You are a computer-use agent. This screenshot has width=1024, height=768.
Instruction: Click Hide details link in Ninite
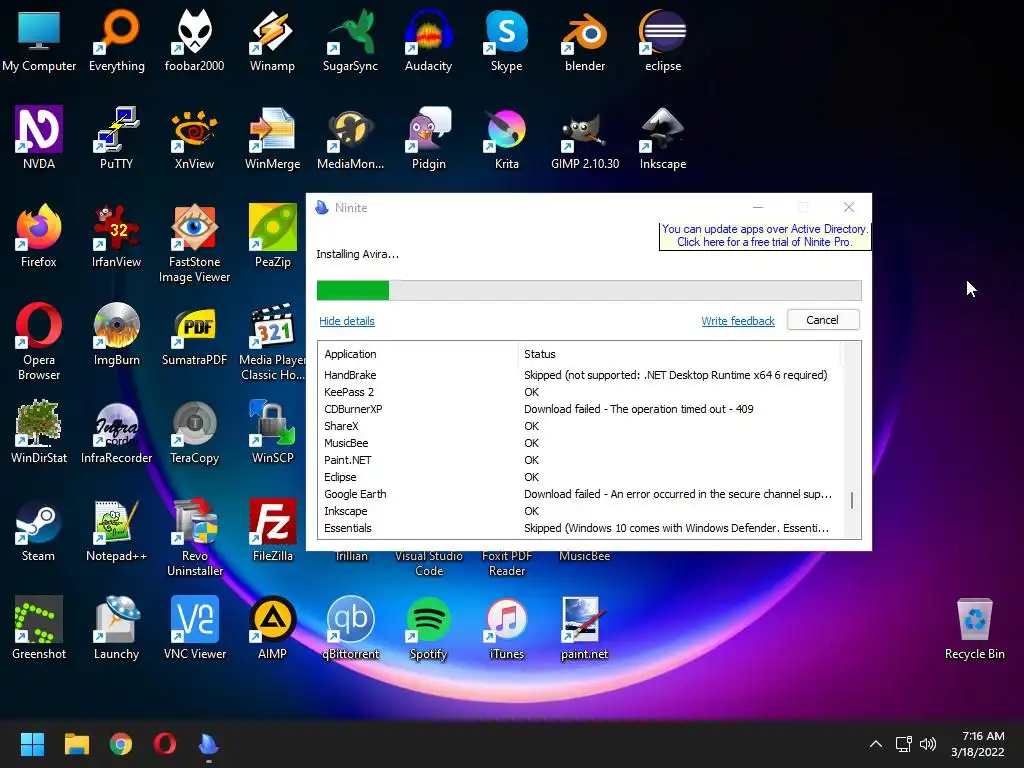pyautogui.click(x=347, y=321)
